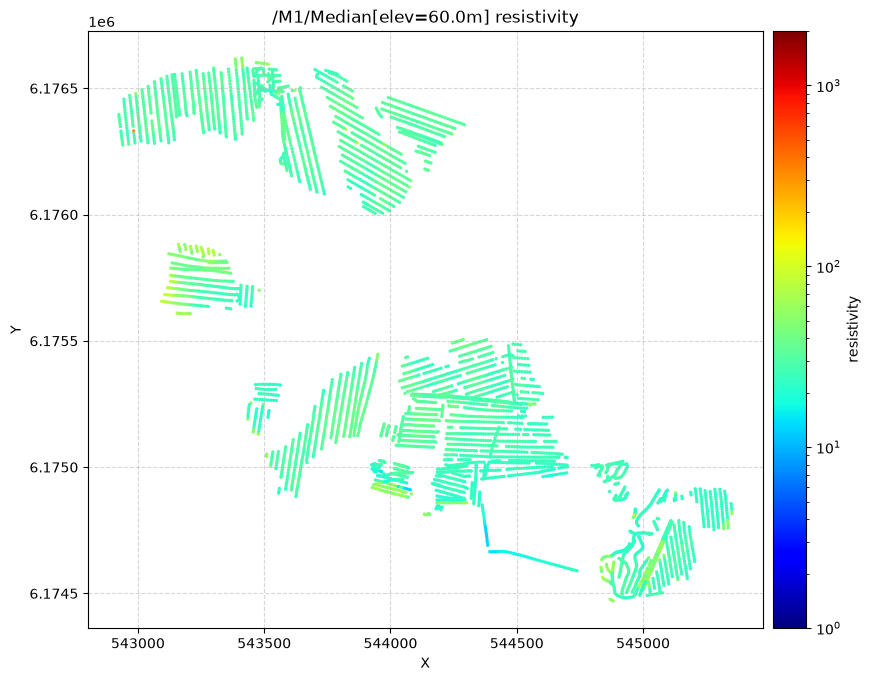Screen dimensions: 870x681
Task: Click the 10^2 colorbar tick label
Action: coord(829,266)
